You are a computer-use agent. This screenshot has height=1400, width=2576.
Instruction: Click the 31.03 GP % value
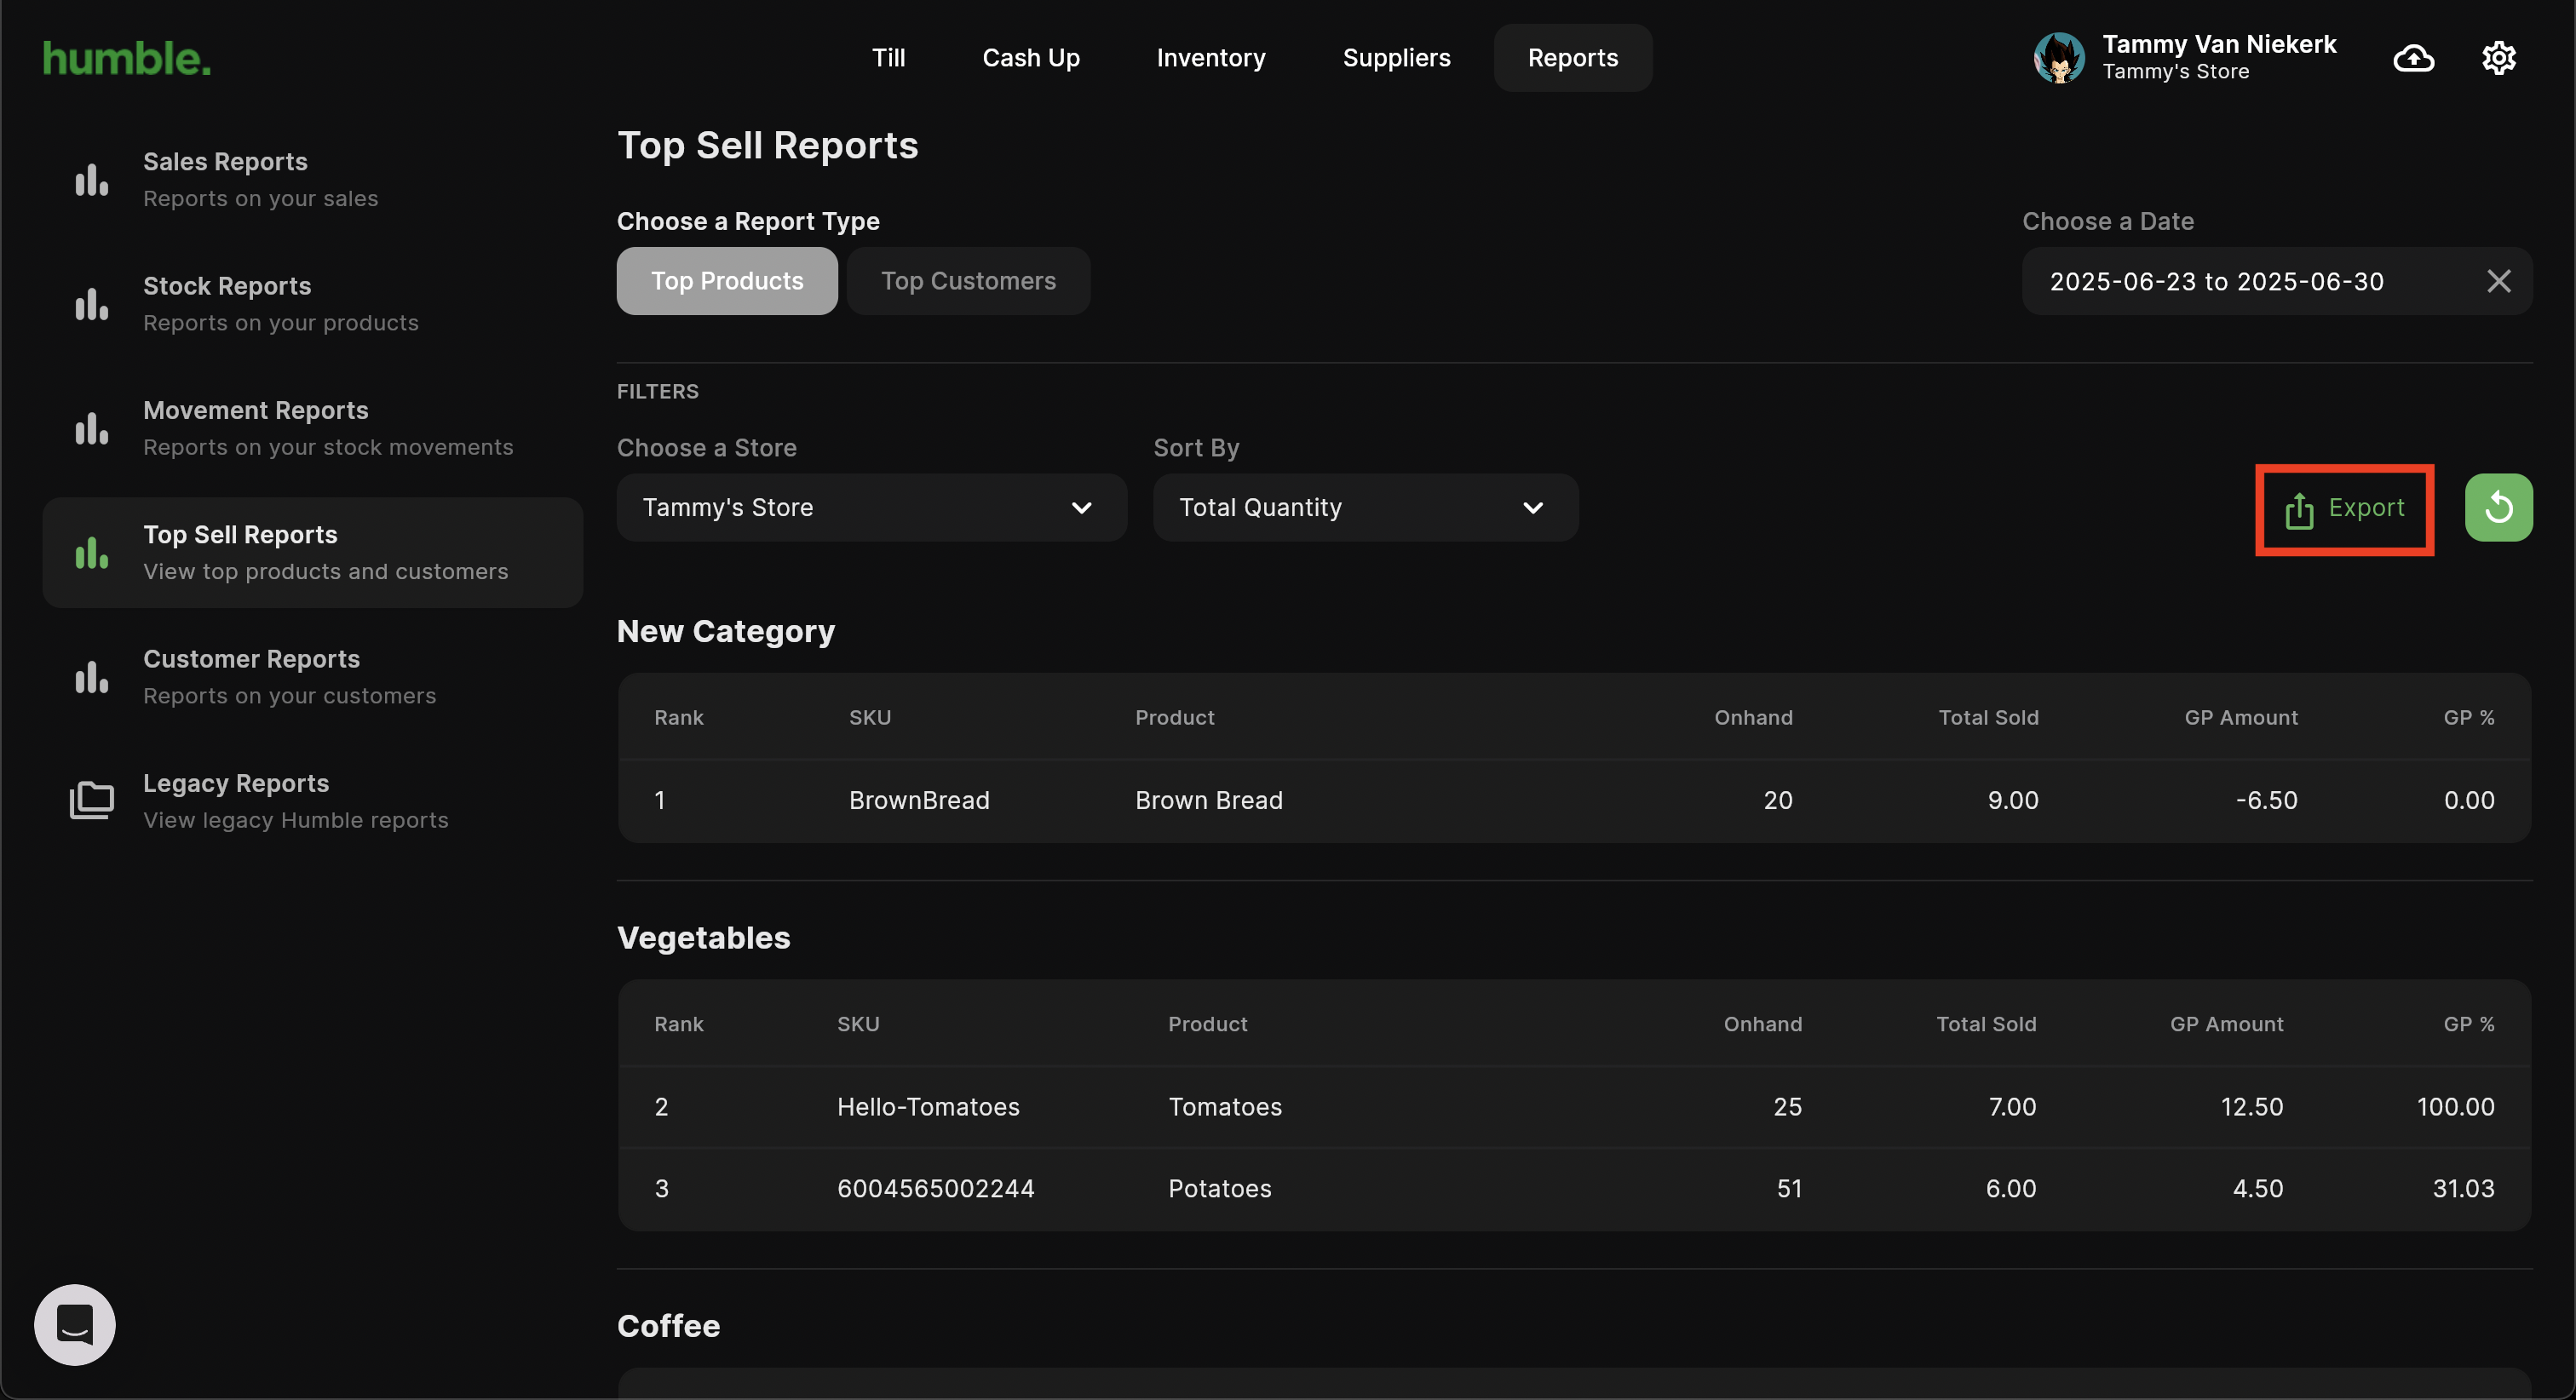pos(2463,1188)
